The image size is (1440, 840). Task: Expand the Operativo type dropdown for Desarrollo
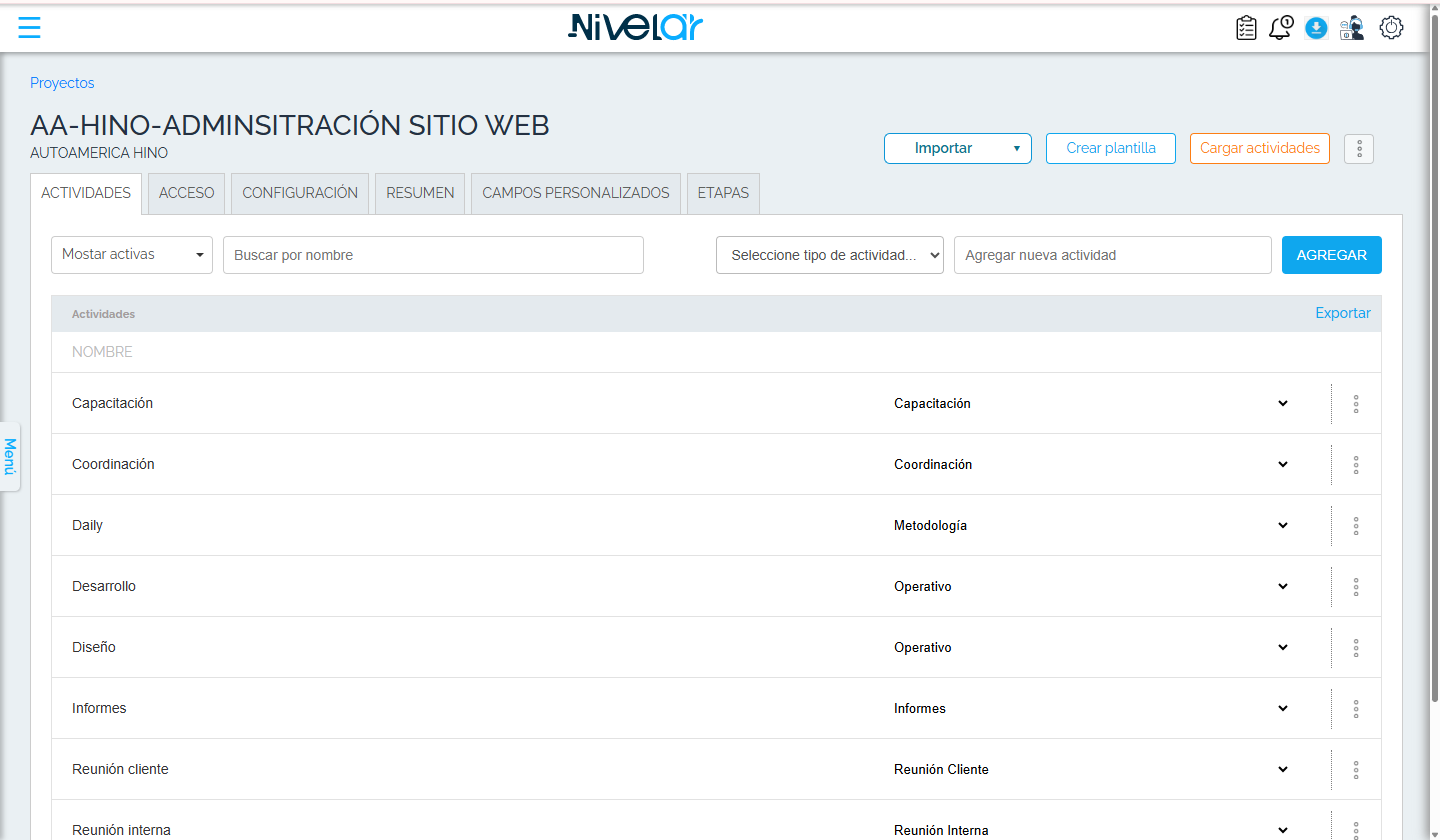click(1091, 587)
